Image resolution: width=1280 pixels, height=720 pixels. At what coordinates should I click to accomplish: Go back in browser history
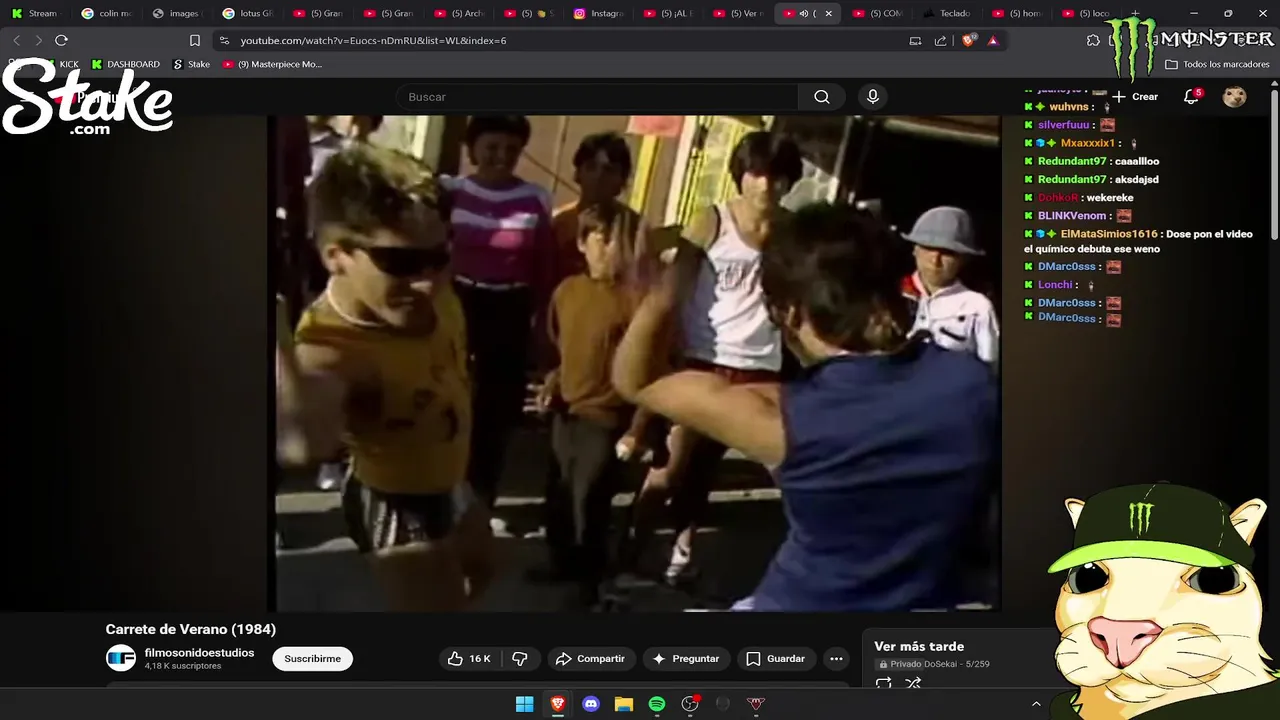16,40
